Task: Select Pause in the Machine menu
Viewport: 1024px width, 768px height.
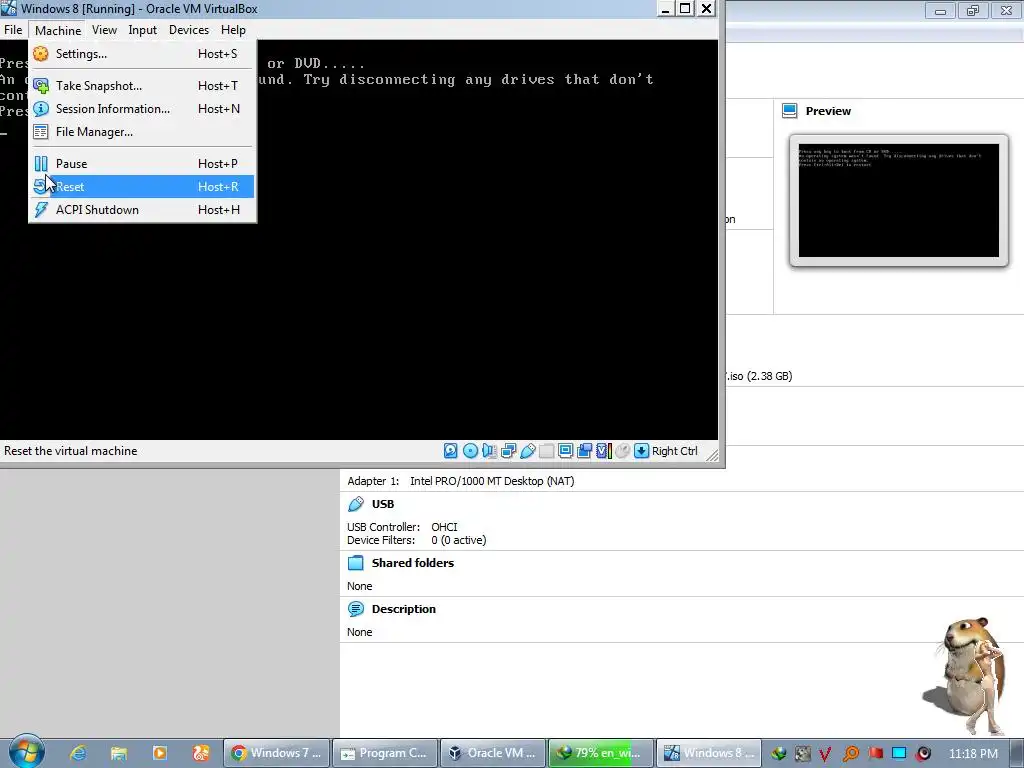Action: click(142, 164)
